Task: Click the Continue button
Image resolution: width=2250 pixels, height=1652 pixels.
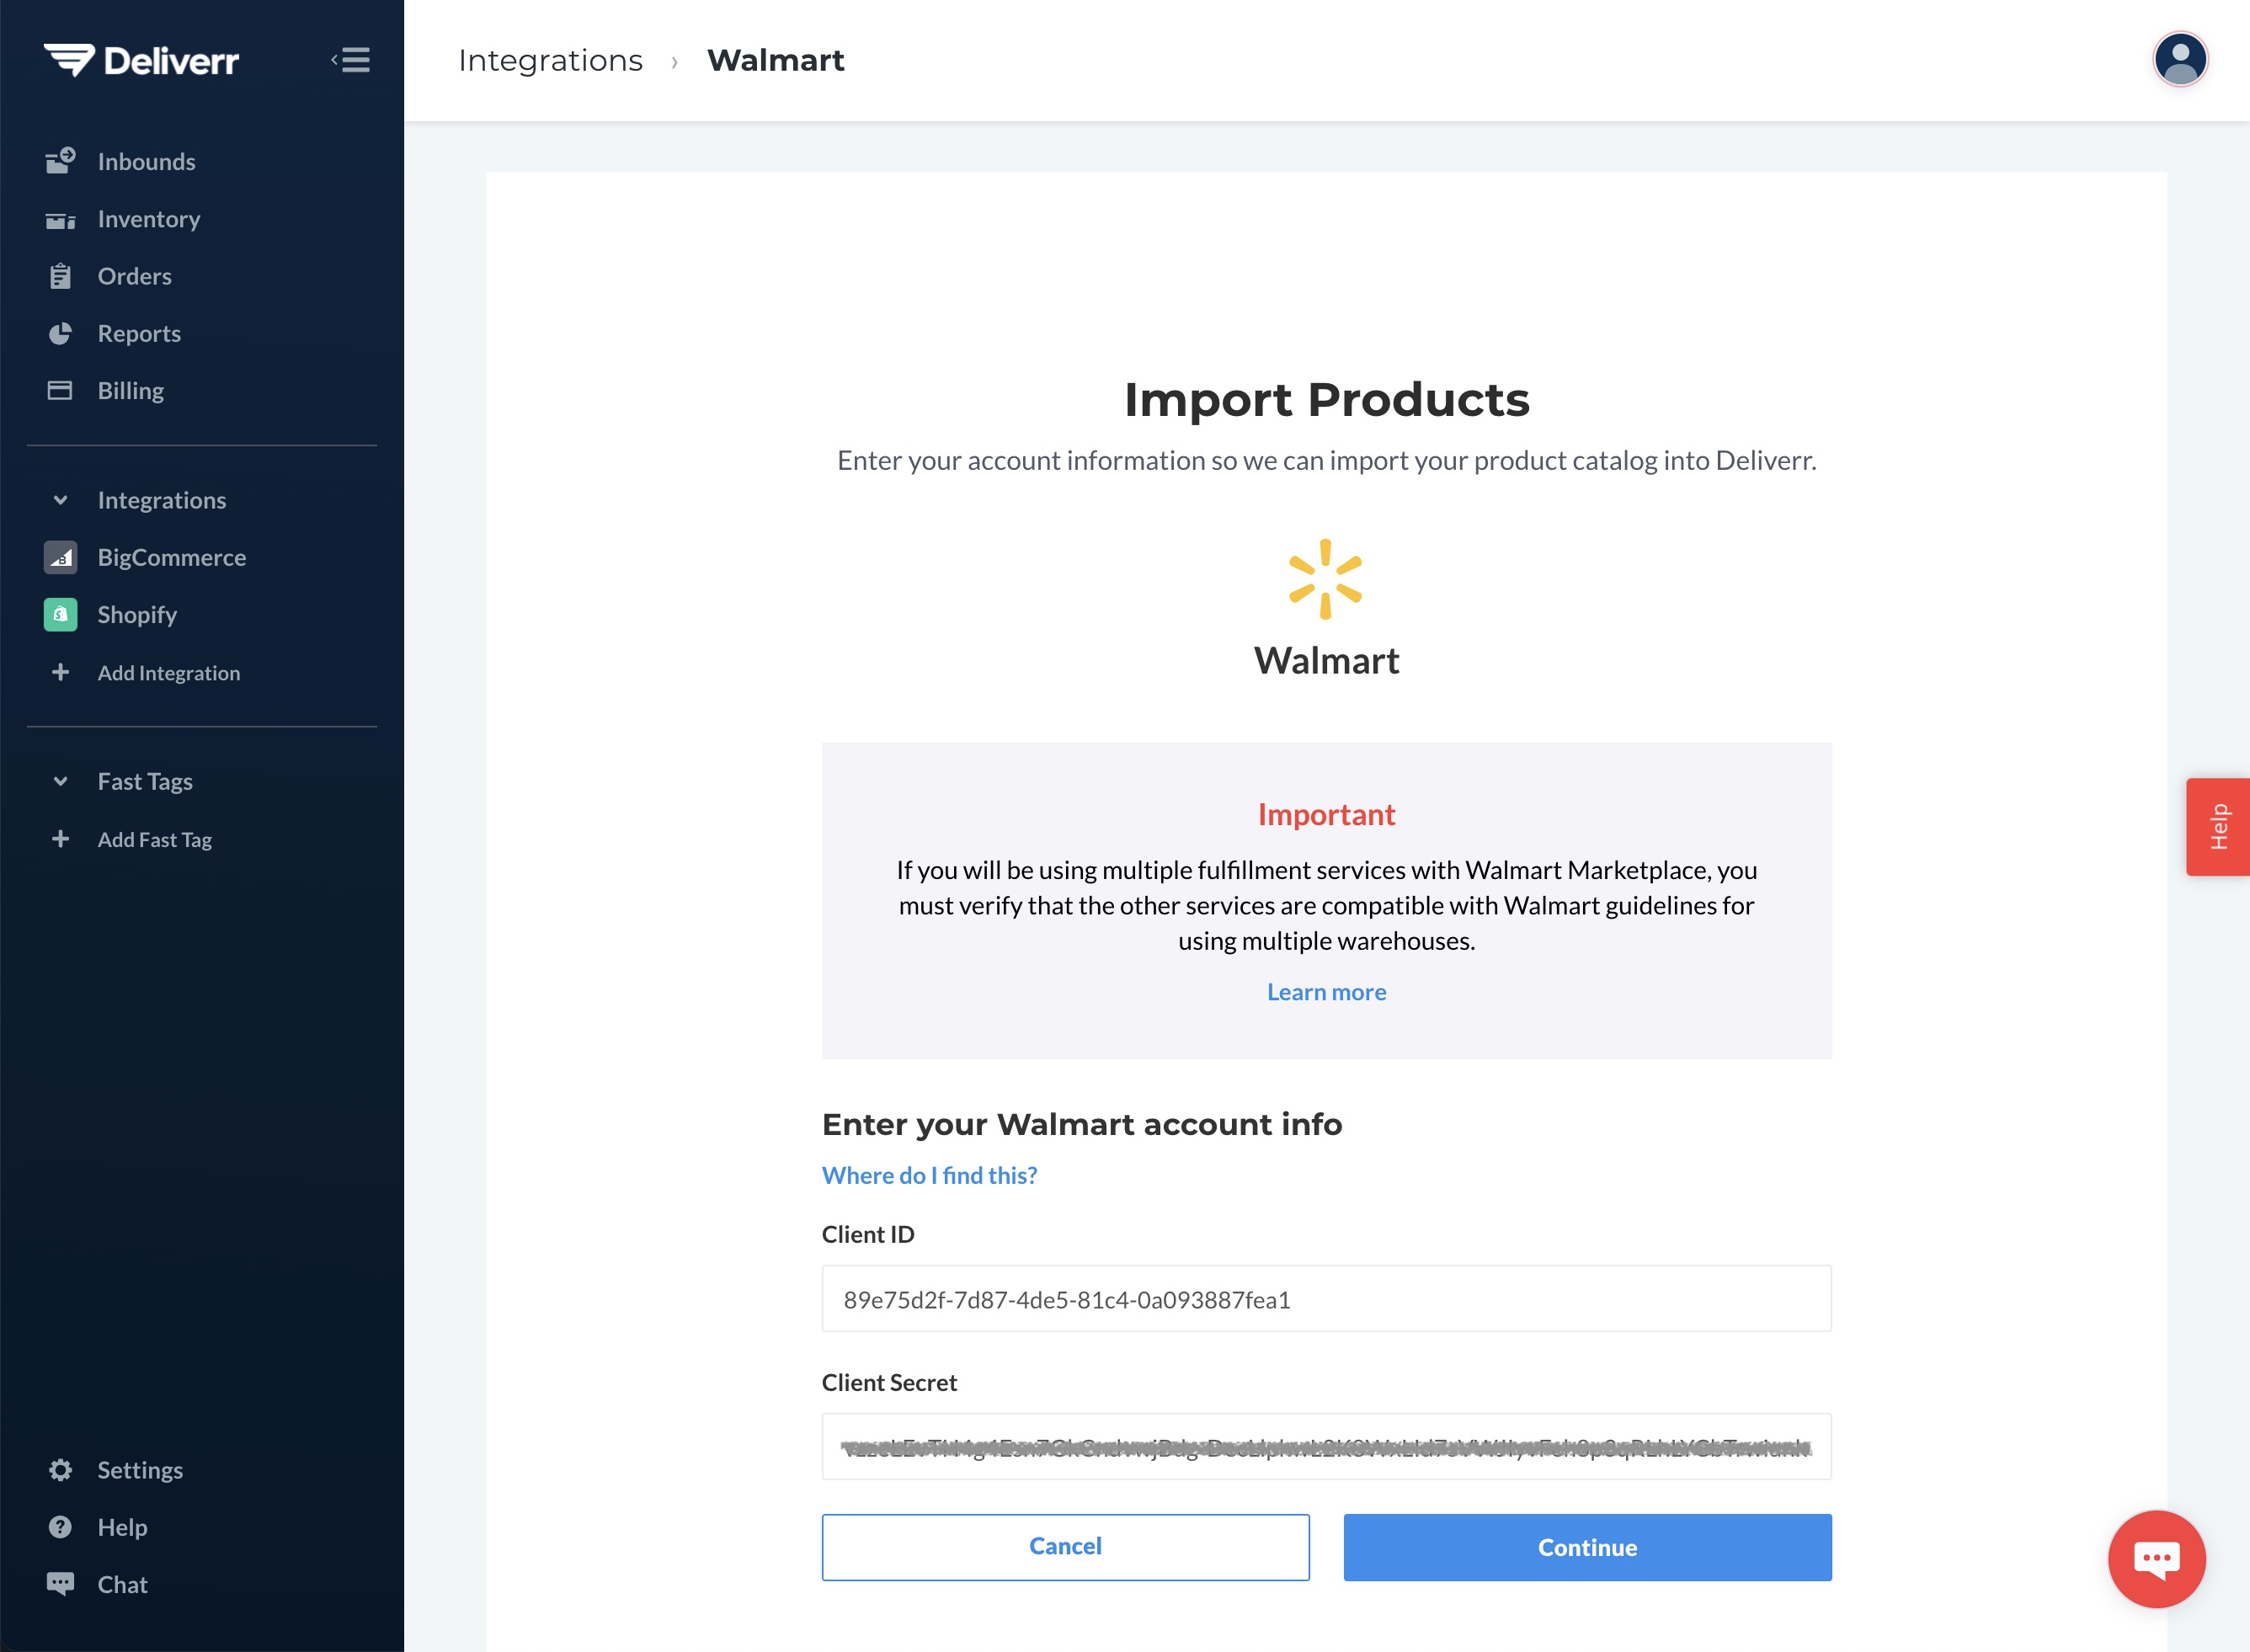Action: point(1587,1547)
